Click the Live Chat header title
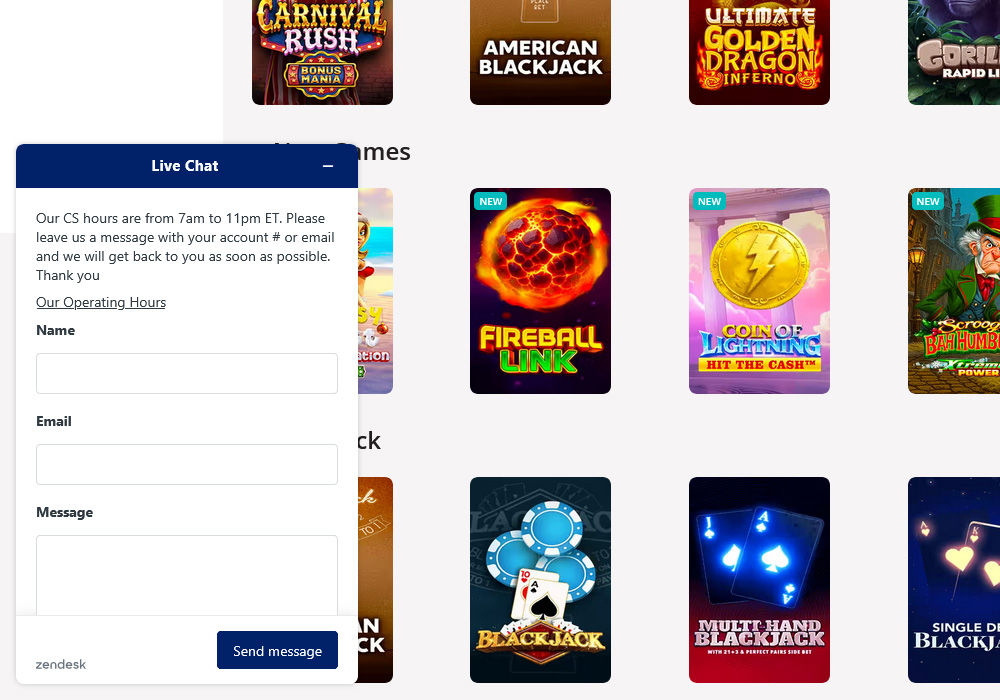This screenshot has width=1000, height=700. [185, 166]
